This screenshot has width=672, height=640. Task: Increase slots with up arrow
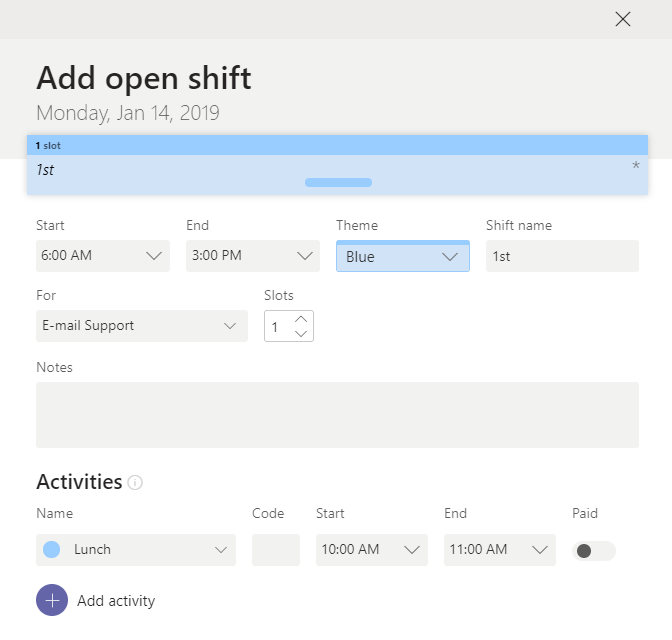[x=301, y=319]
